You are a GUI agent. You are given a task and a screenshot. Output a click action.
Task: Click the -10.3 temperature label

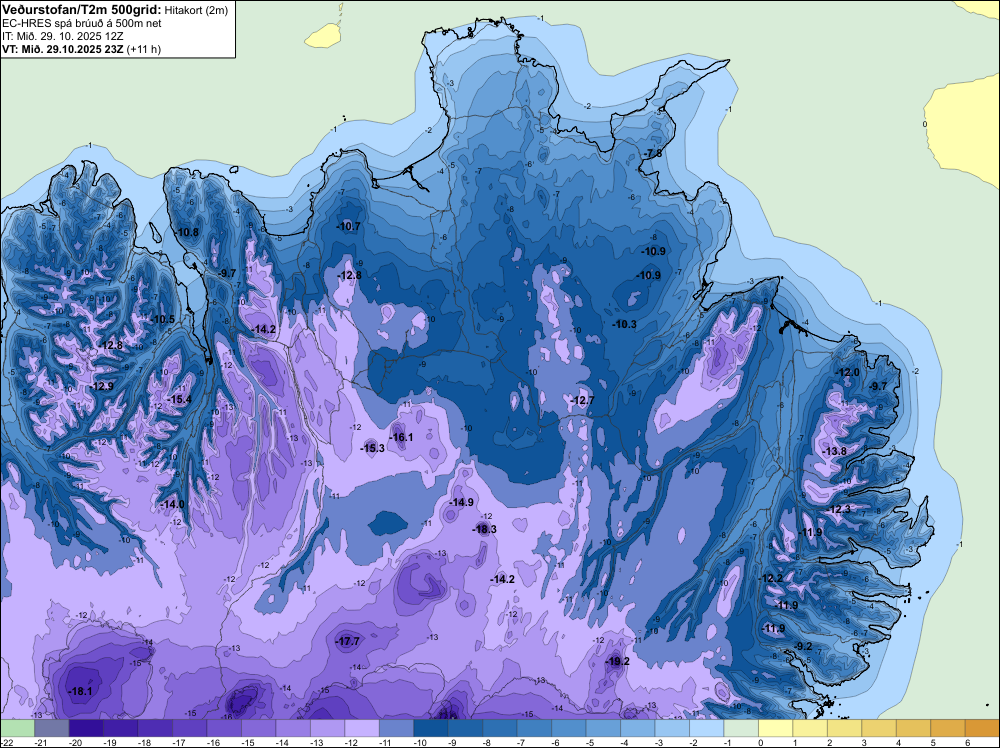click(x=624, y=325)
